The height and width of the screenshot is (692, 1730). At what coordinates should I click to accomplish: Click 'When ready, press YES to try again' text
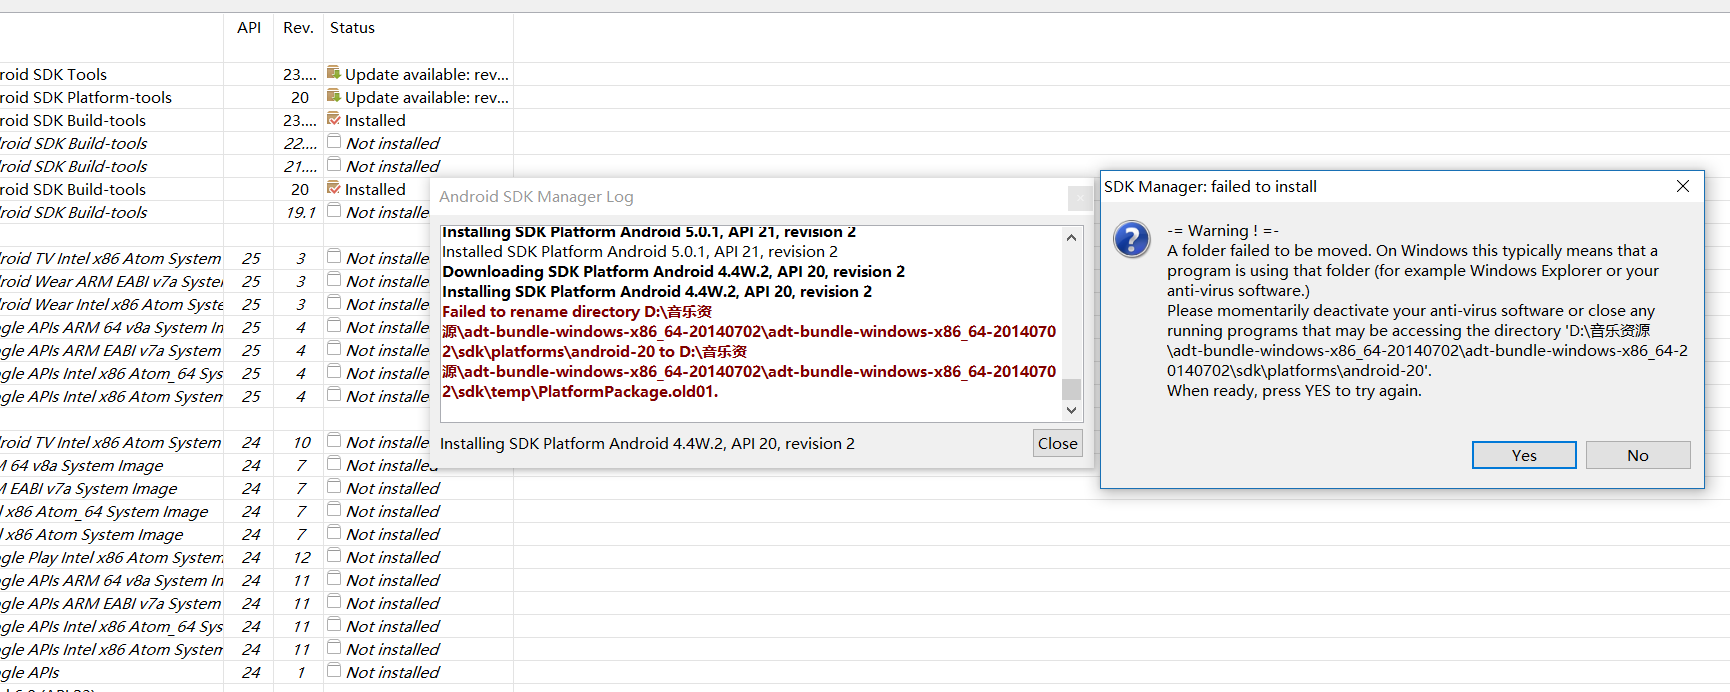pos(1294,390)
